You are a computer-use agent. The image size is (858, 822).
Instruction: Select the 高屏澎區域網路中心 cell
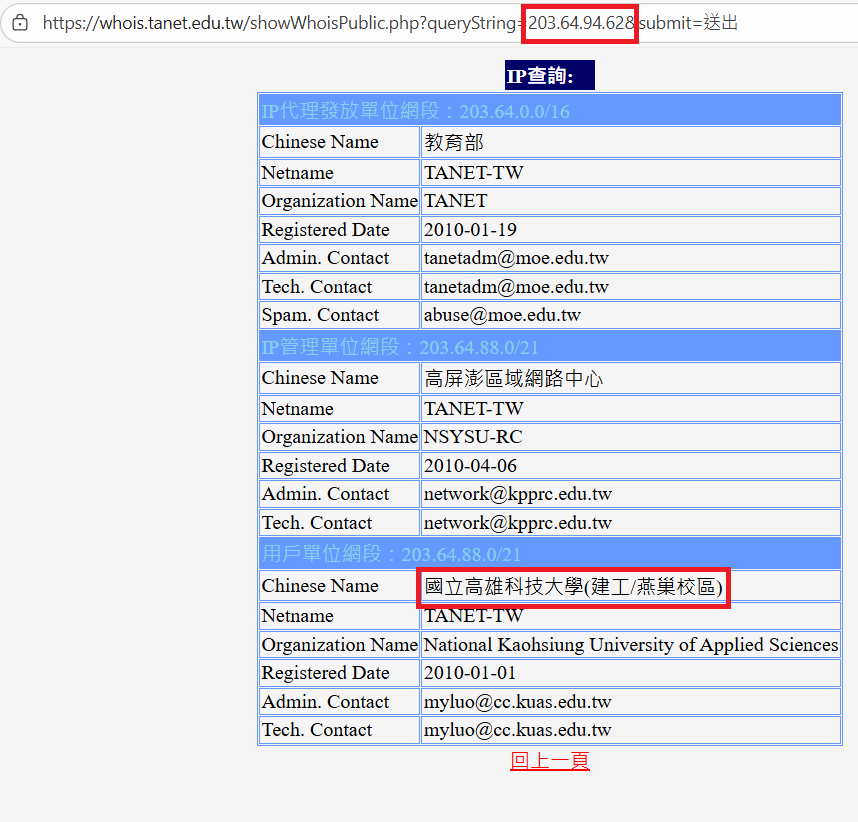[x=630, y=378]
